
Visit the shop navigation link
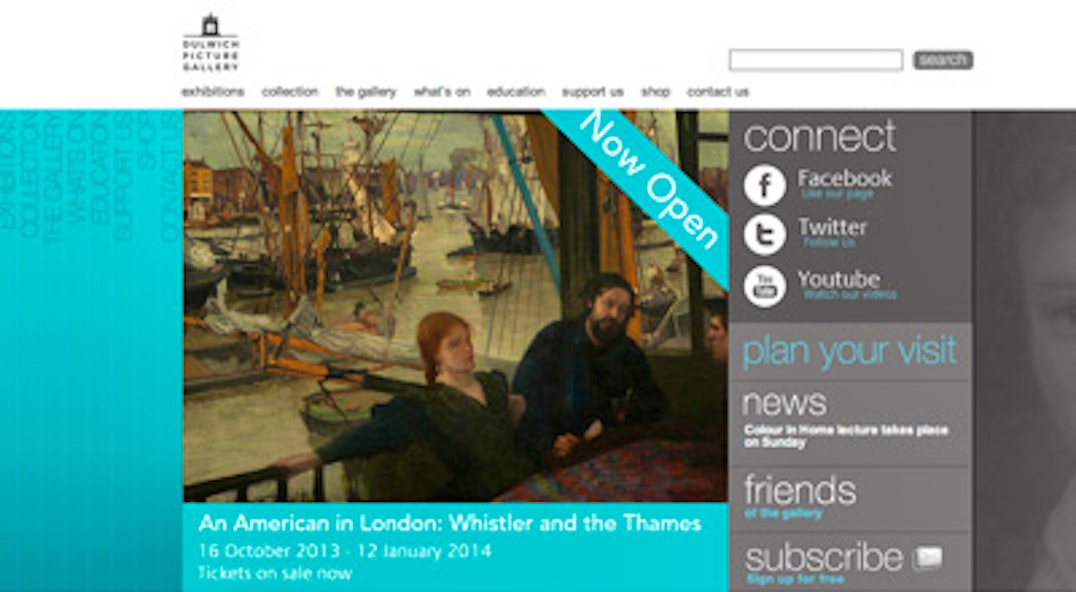tap(655, 92)
